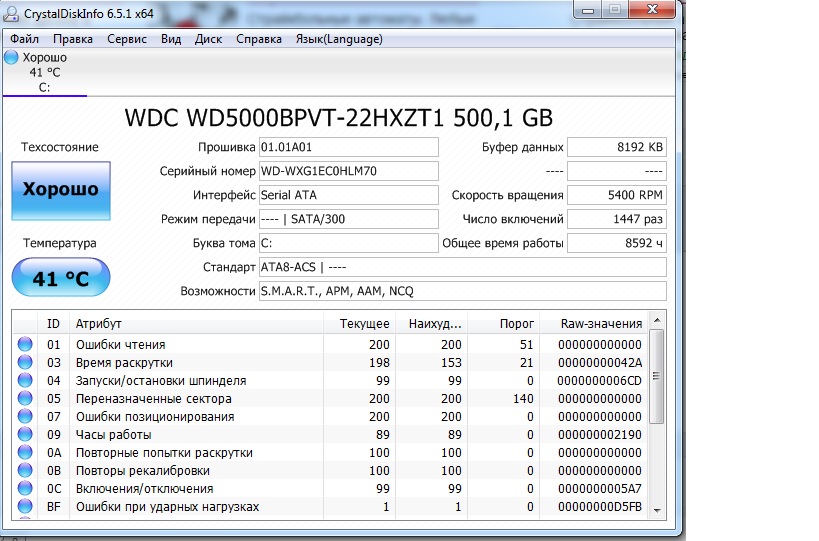Click threshold value 140
This screenshot has height=541, width=819.
coord(523,398)
